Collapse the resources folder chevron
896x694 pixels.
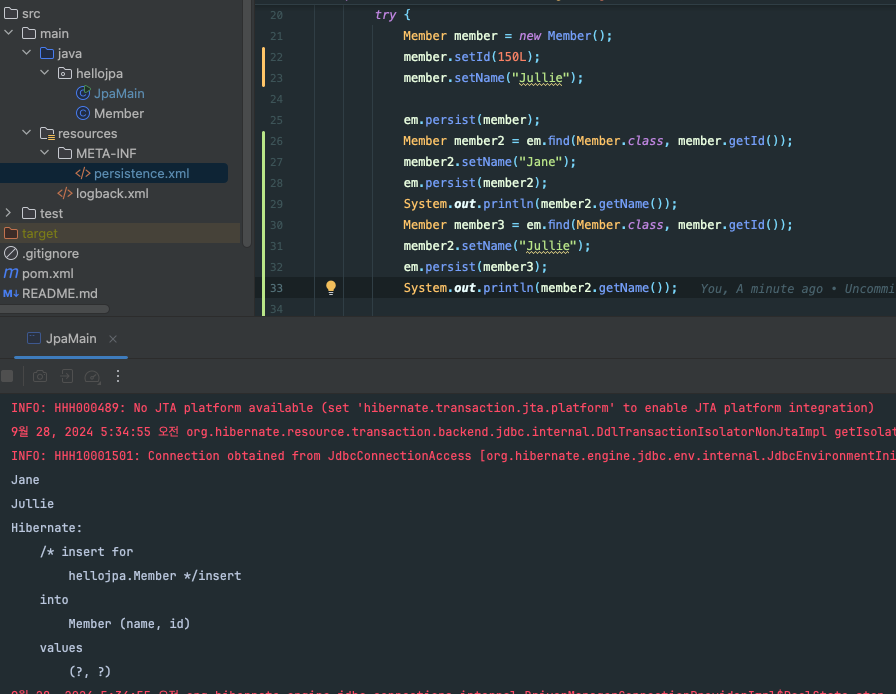pyautogui.click(x=27, y=133)
